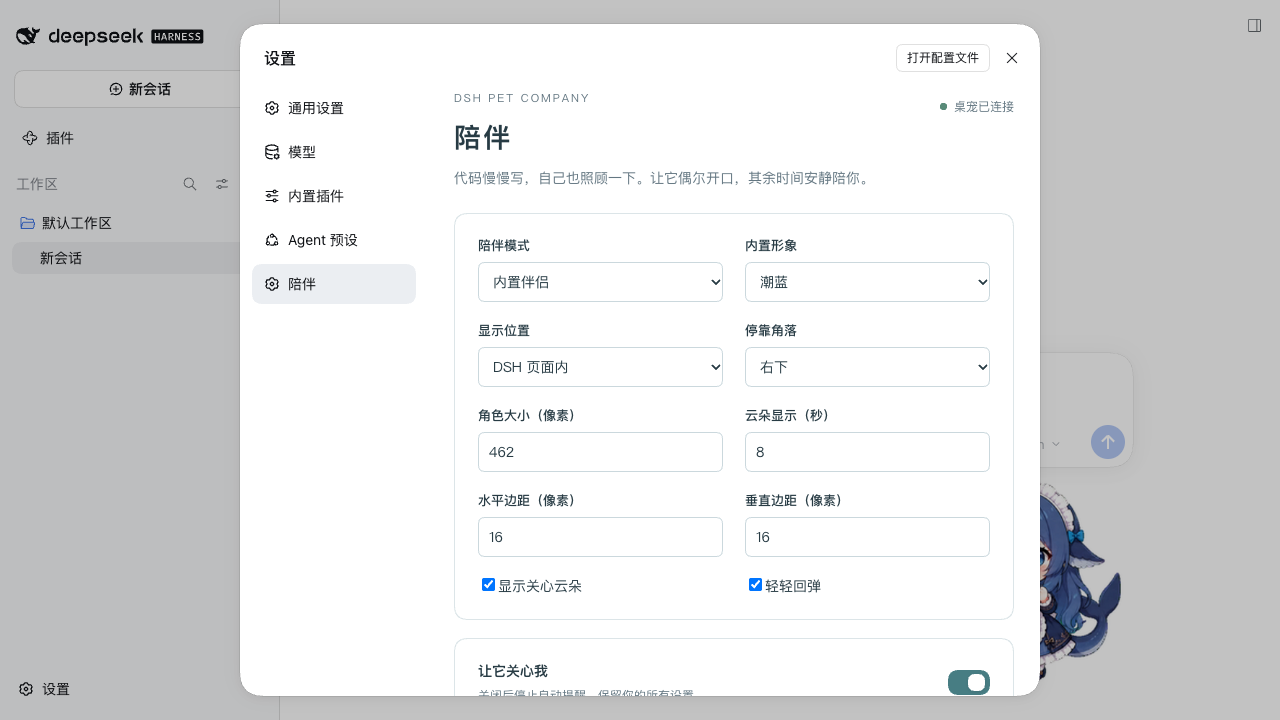
Task: Click the 通用设置 gear icon
Action: tap(272, 108)
